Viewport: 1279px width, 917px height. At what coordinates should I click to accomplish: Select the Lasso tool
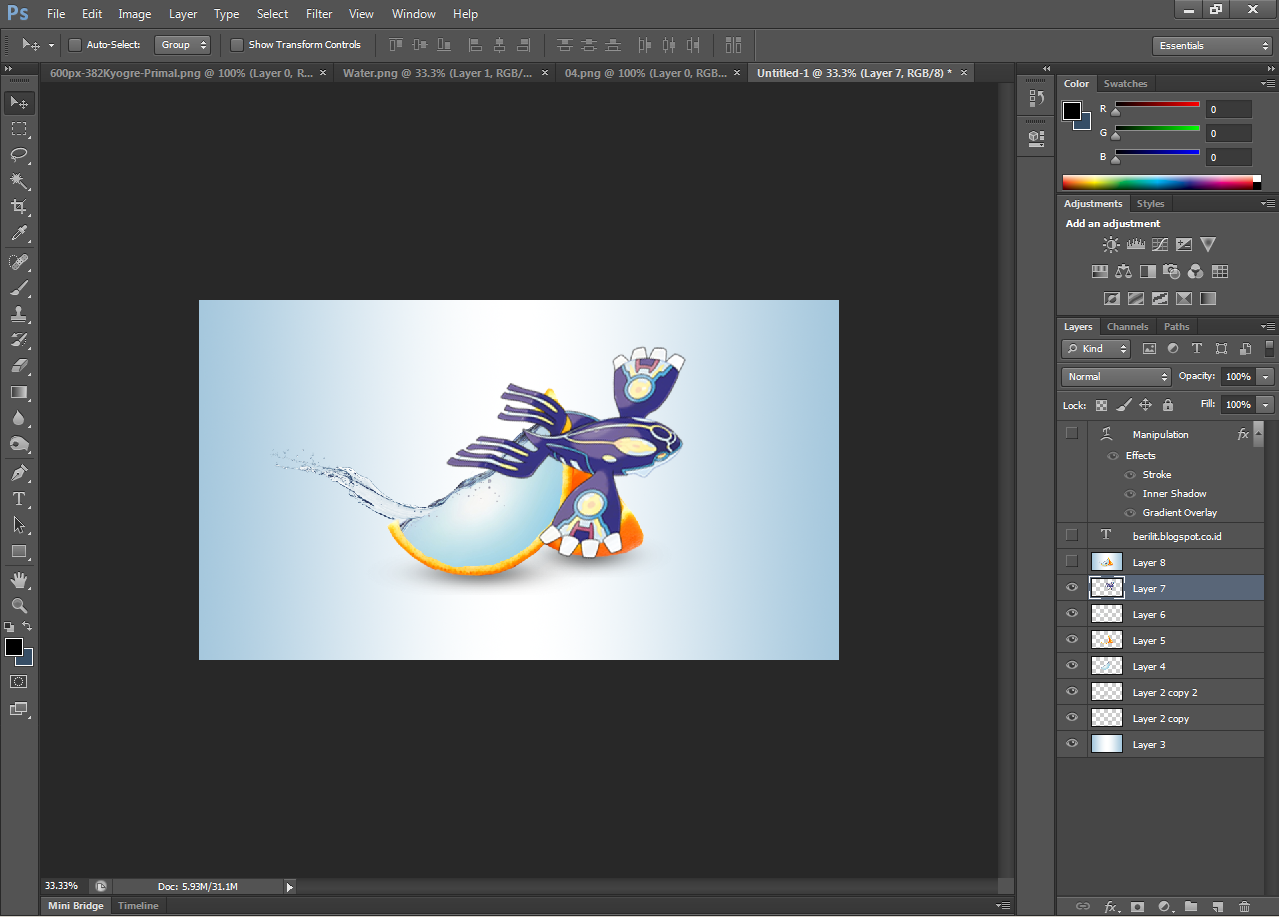click(x=19, y=154)
